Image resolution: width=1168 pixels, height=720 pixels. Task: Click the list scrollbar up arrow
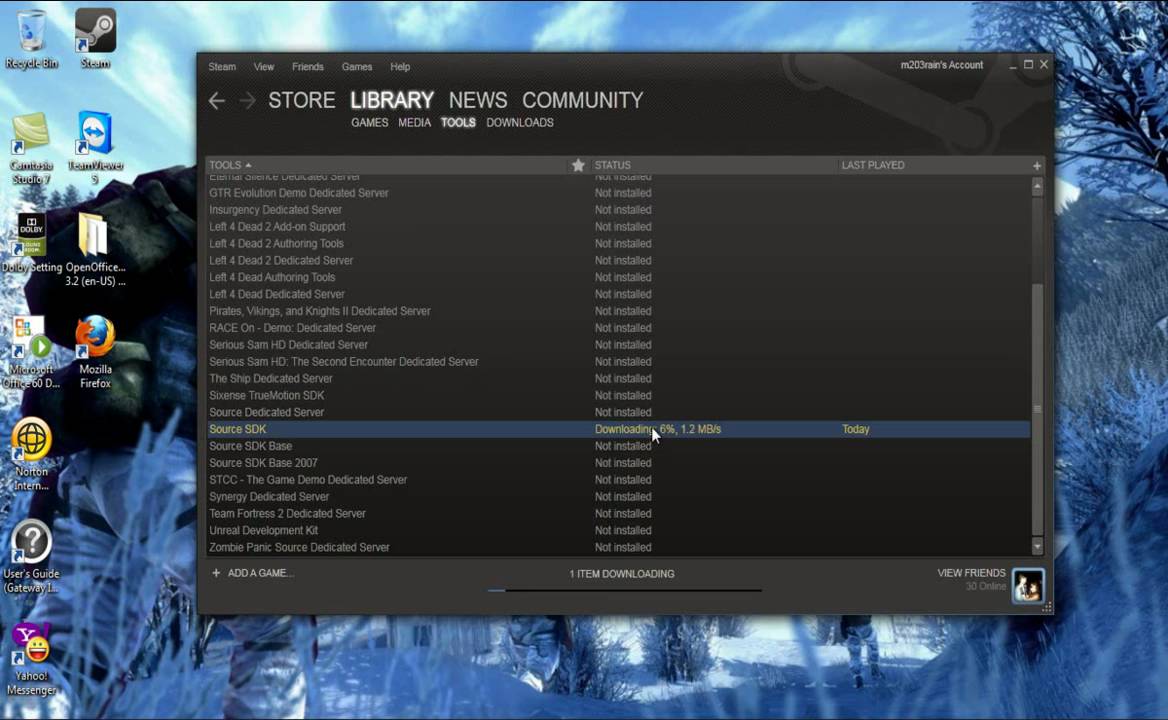coord(1037,186)
